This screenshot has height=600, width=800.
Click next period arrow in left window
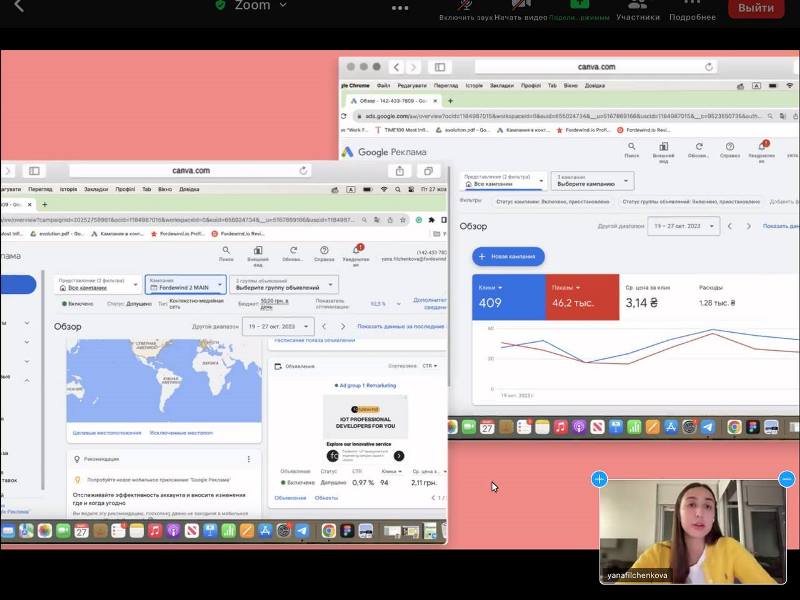point(343,326)
